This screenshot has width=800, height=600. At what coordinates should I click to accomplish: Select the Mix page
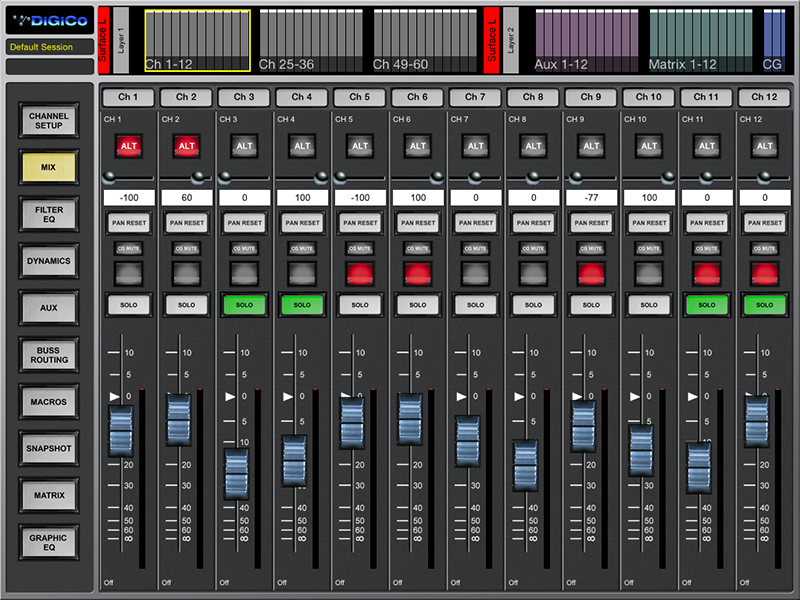pyautogui.click(x=49, y=167)
